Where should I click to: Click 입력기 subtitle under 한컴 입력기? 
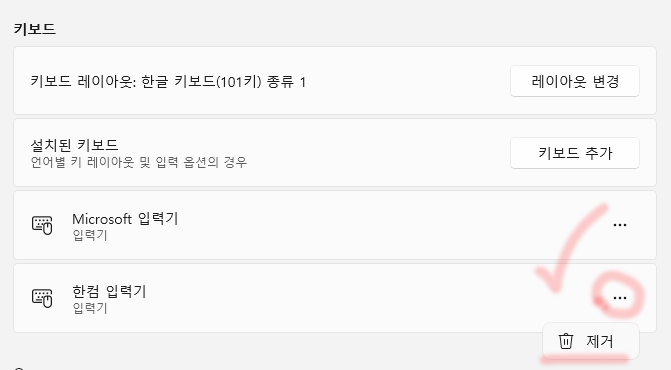coord(90,308)
